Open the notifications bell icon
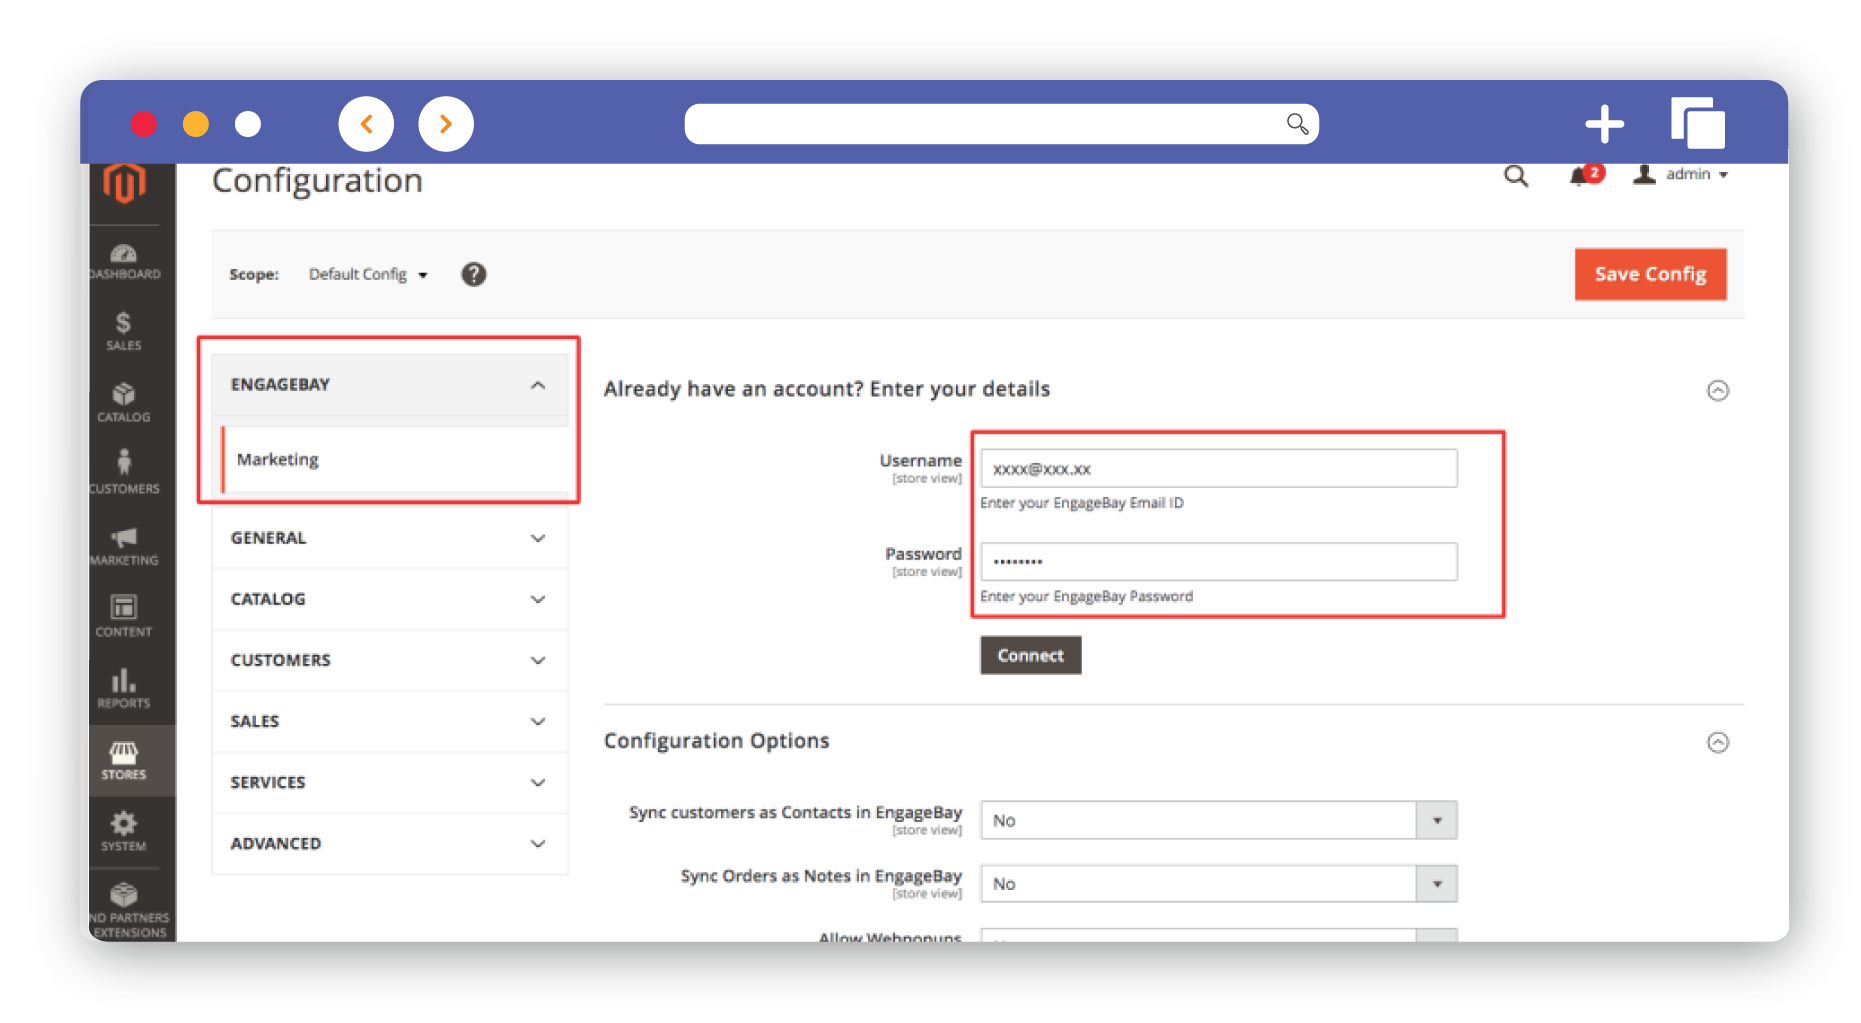The image size is (1861, 1023). point(1582,176)
